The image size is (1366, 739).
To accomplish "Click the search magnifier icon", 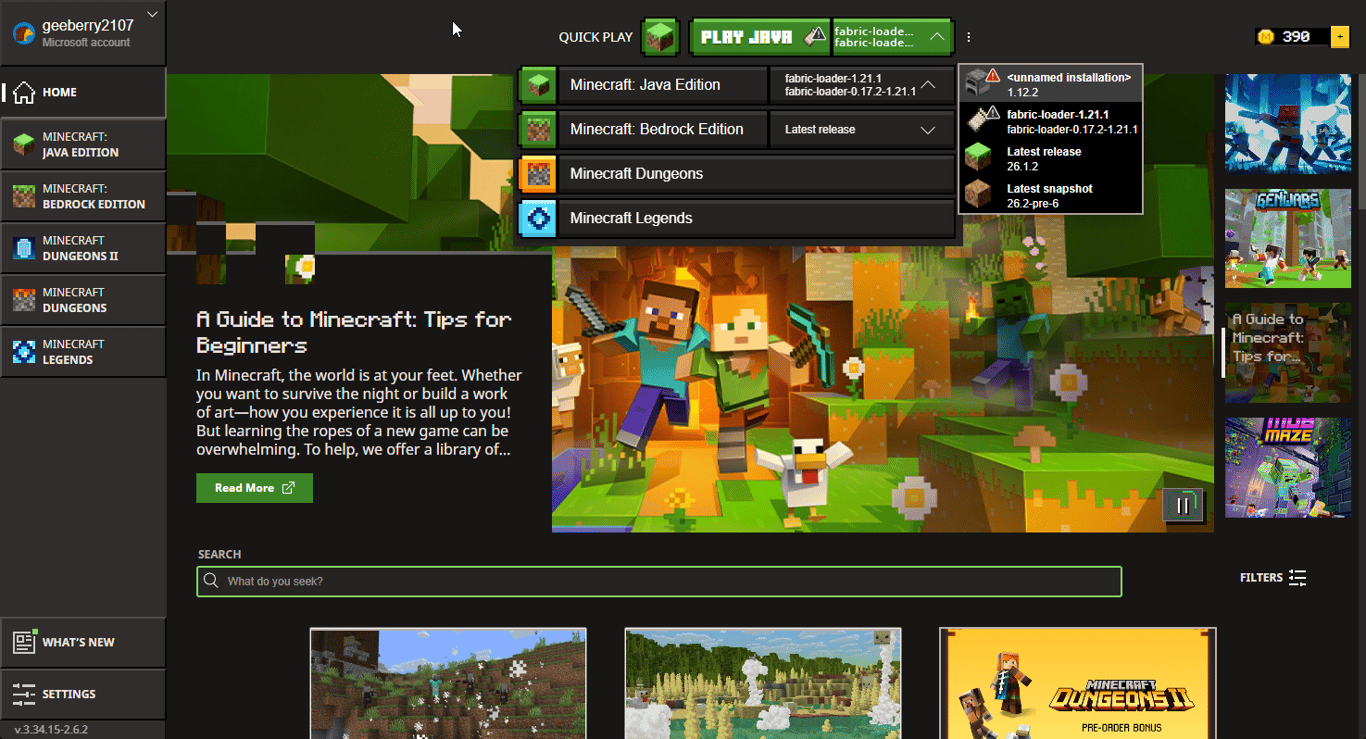I will click(211, 581).
